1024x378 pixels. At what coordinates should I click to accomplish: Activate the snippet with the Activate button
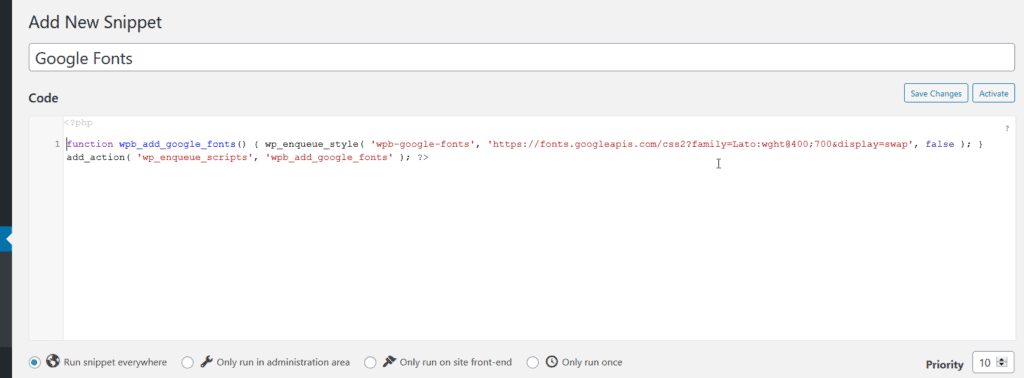993,93
